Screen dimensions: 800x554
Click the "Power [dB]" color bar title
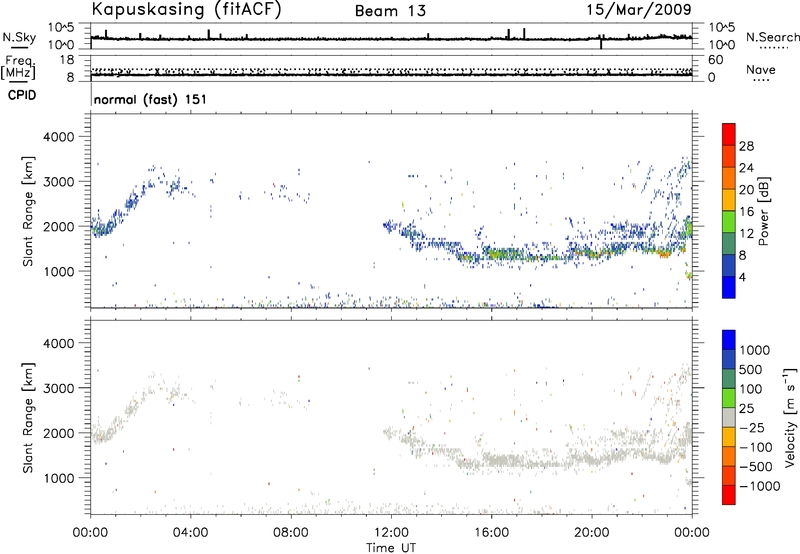point(763,211)
